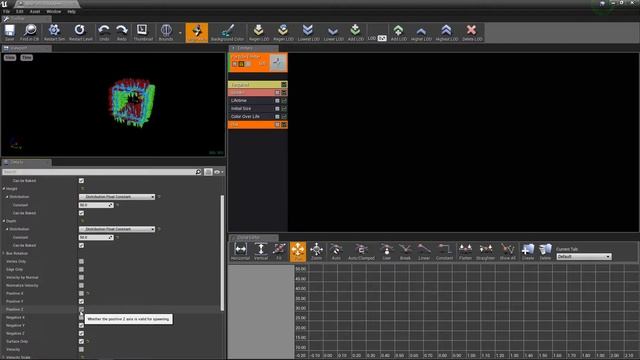The height and width of the screenshot is (360, 640).
Task: Open Current Tab Default dropdown
Action: click(584, 257)
